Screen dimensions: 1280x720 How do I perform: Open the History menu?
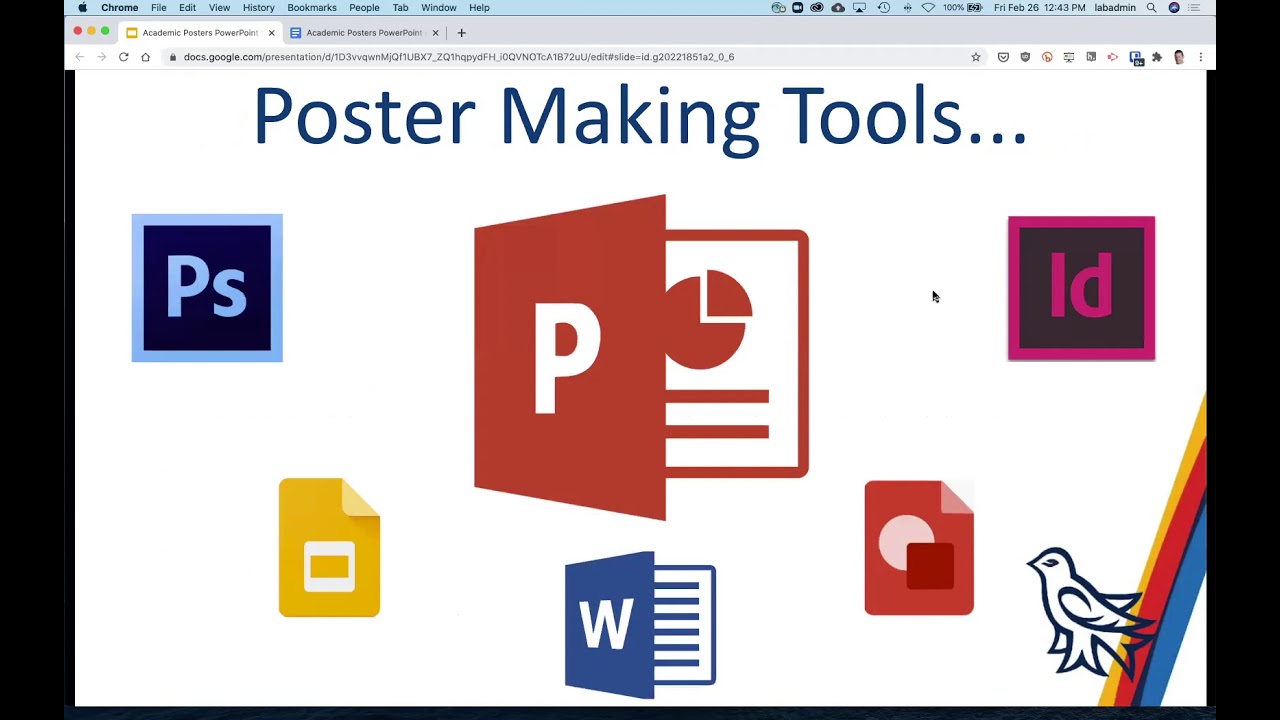[258, 8]
